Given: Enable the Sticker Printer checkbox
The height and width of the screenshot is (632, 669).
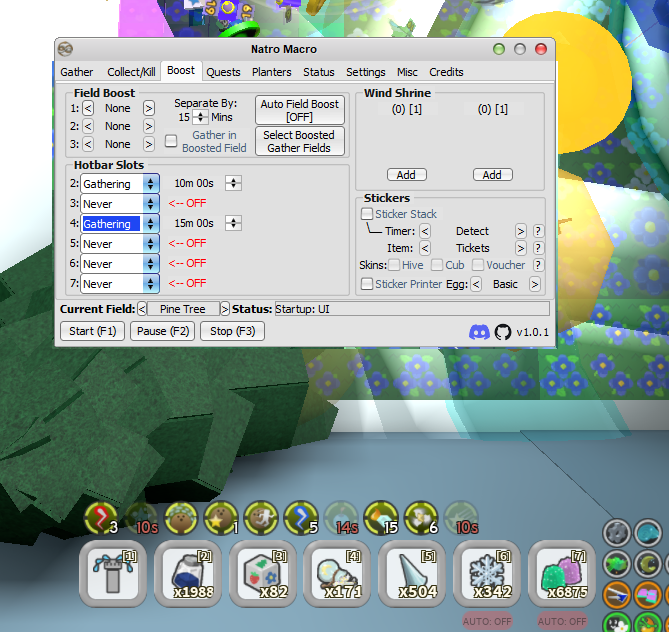Looking at the screenshot, I should 367,284.
